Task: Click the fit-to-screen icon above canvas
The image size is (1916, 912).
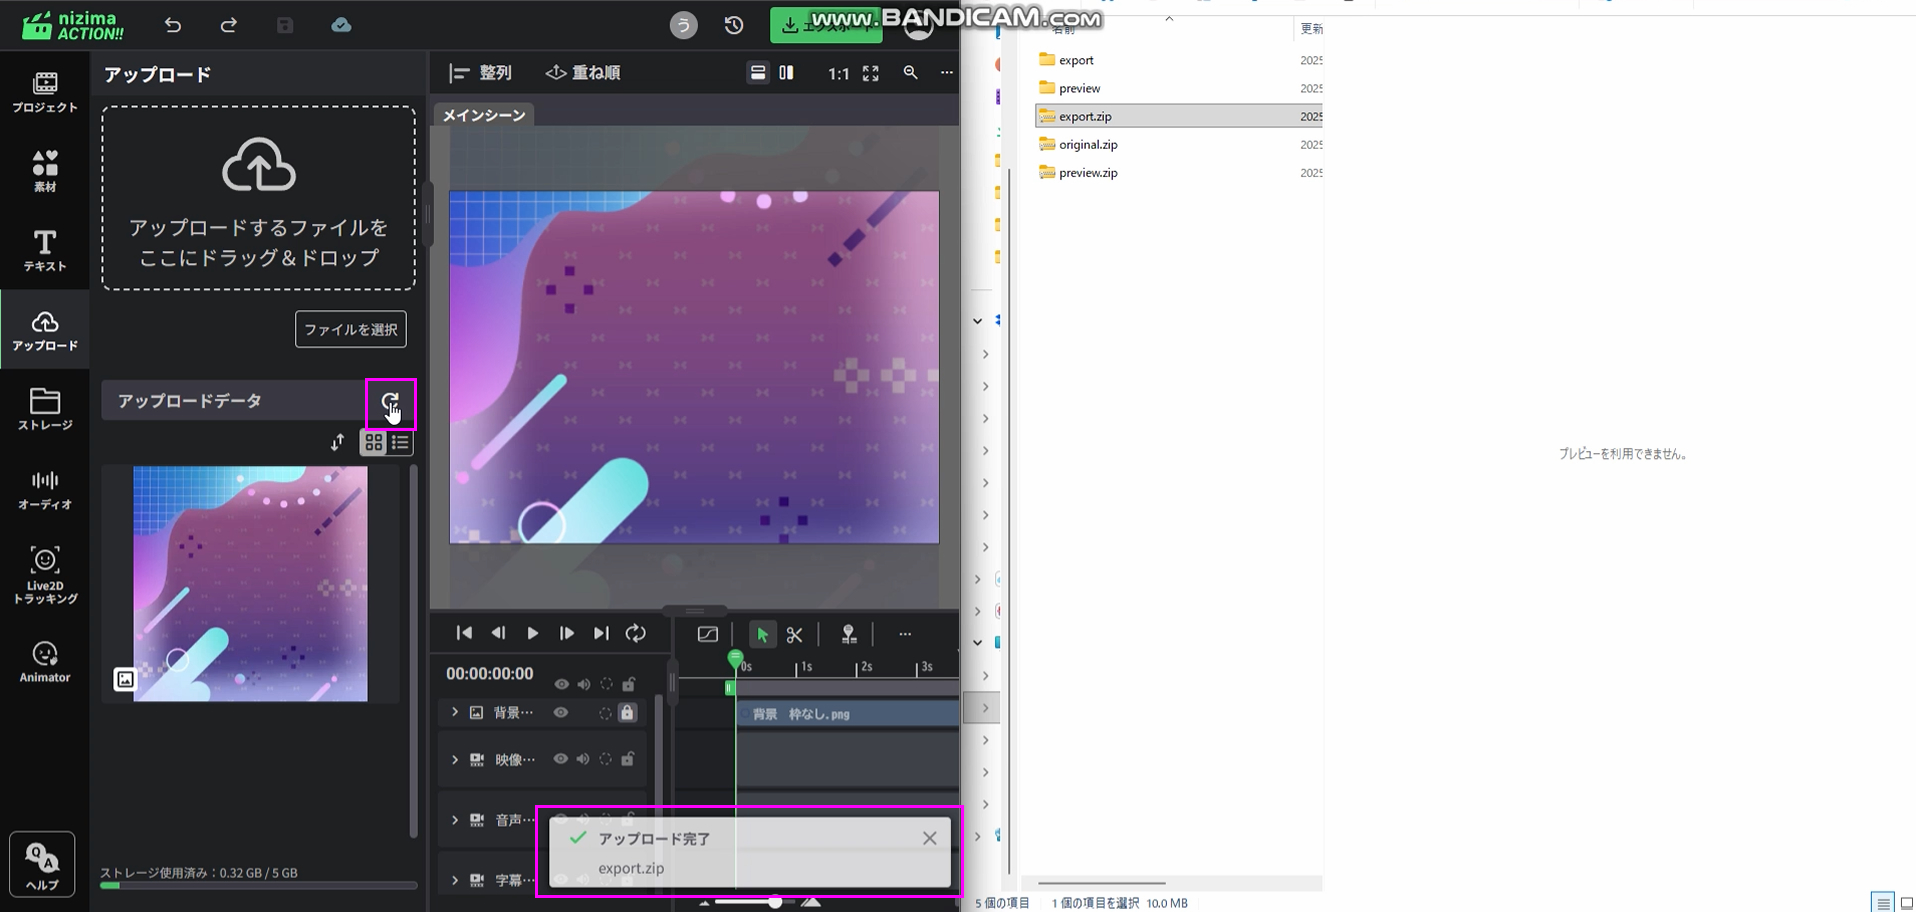Action: pyautogui.click(x=871, y=73)
